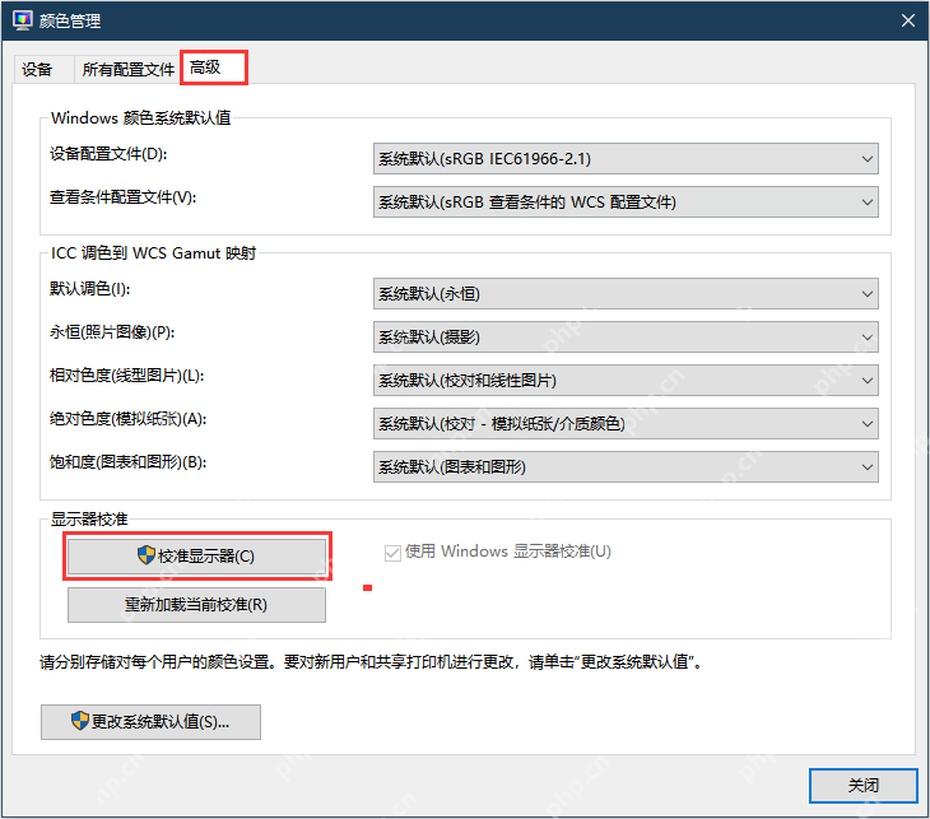Click the 查看条件配置文件(V): label
The image size is (930, 819).
tap(123, 197)
